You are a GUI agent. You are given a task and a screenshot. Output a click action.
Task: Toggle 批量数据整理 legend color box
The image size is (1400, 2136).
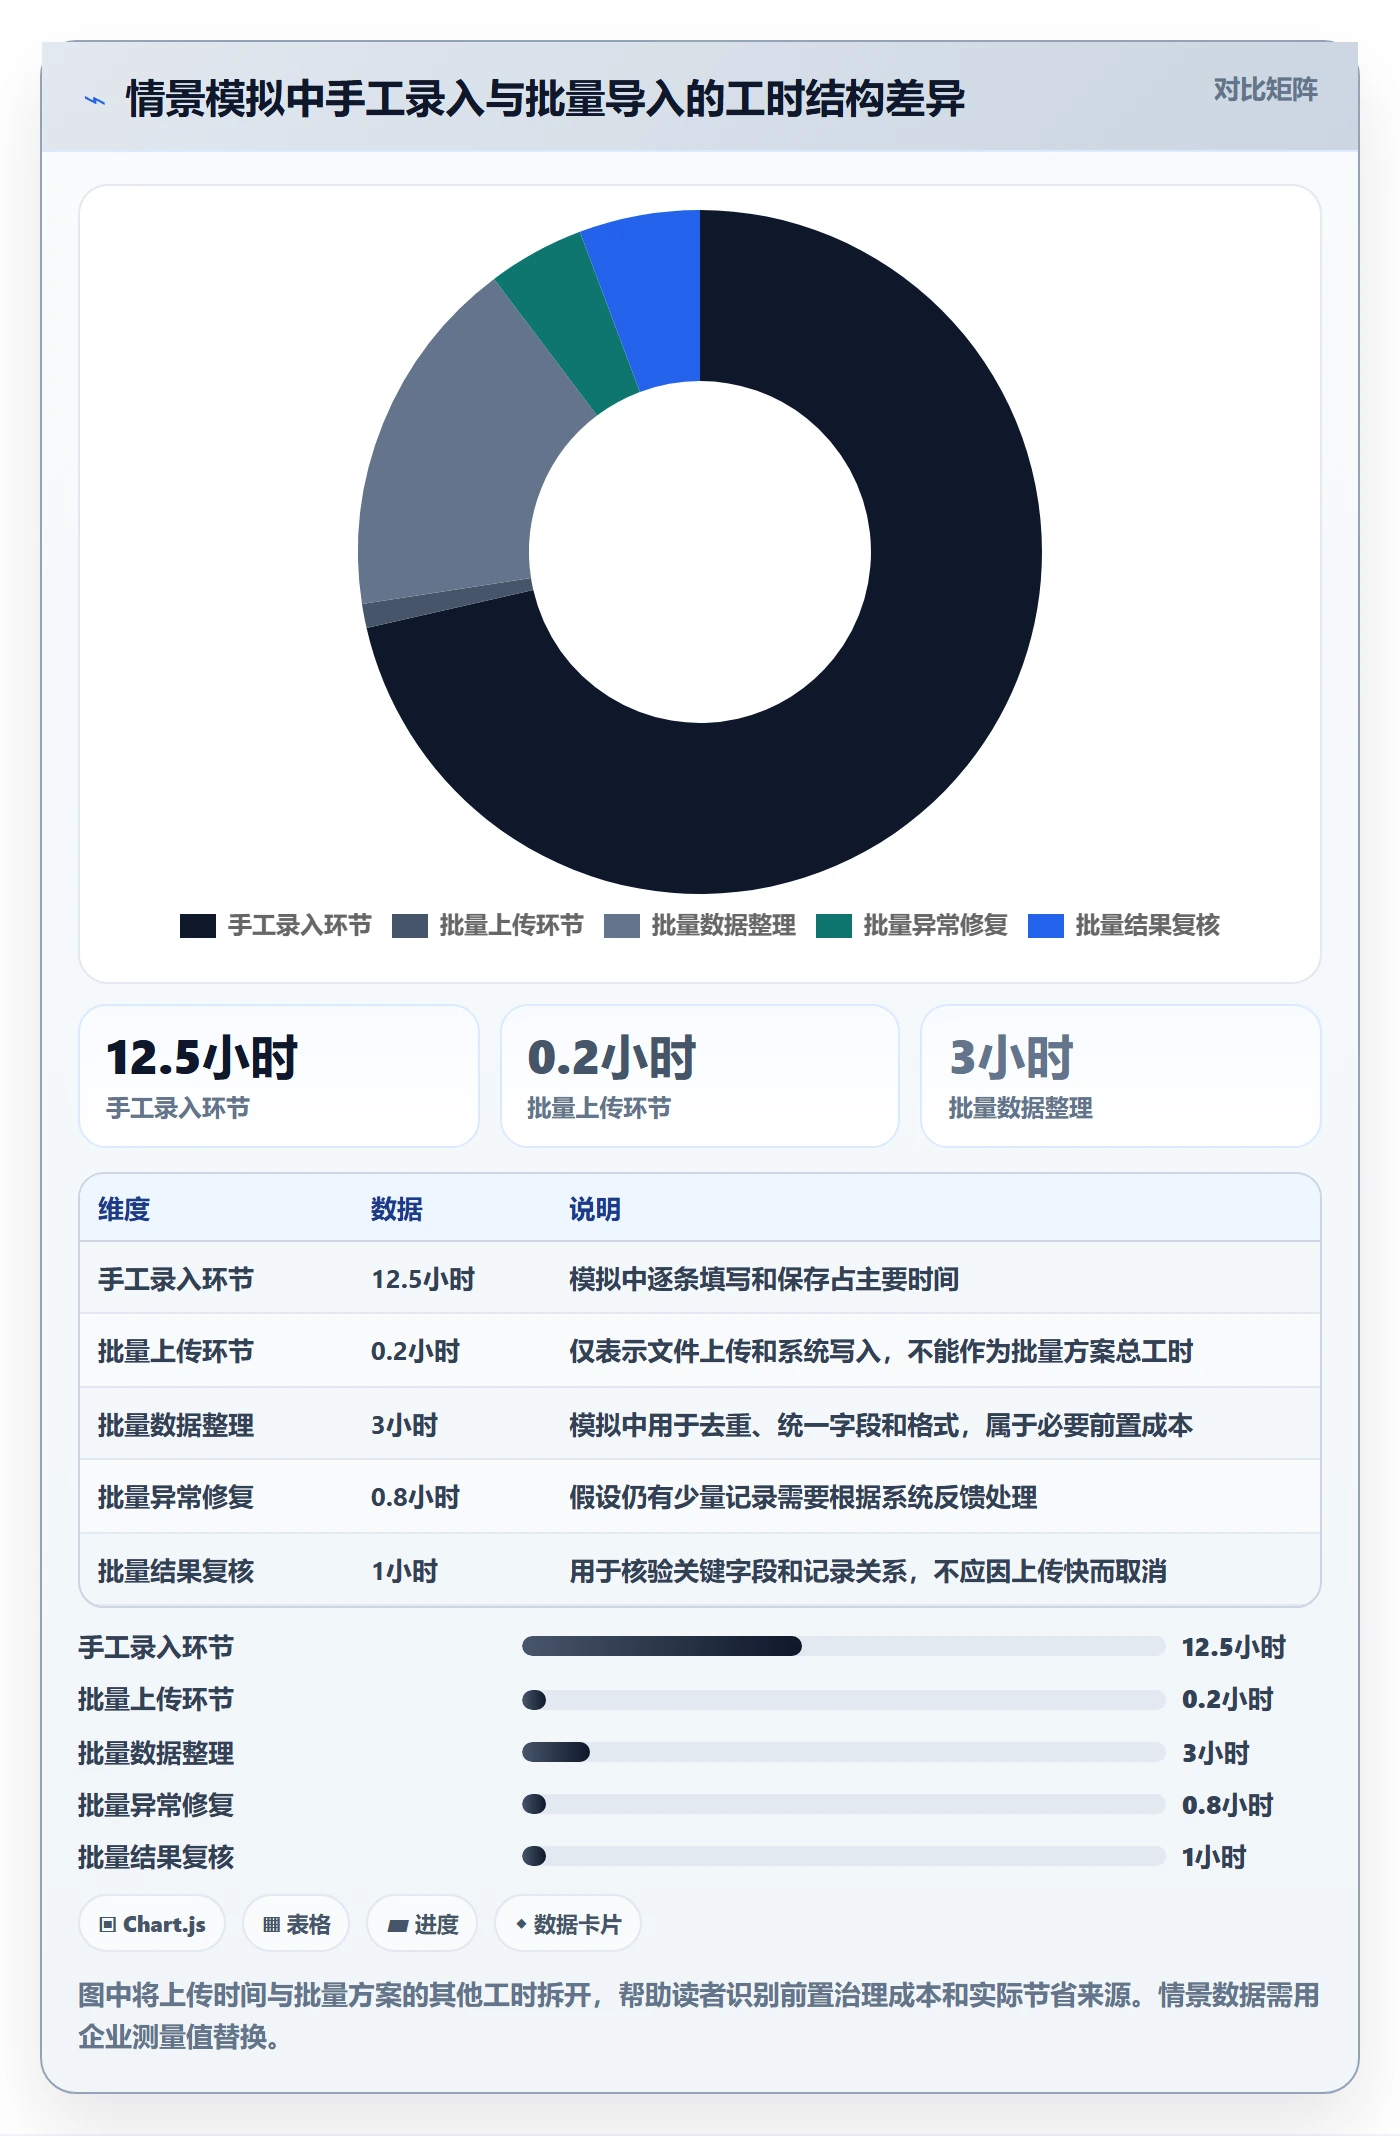(x=621, y=926)
